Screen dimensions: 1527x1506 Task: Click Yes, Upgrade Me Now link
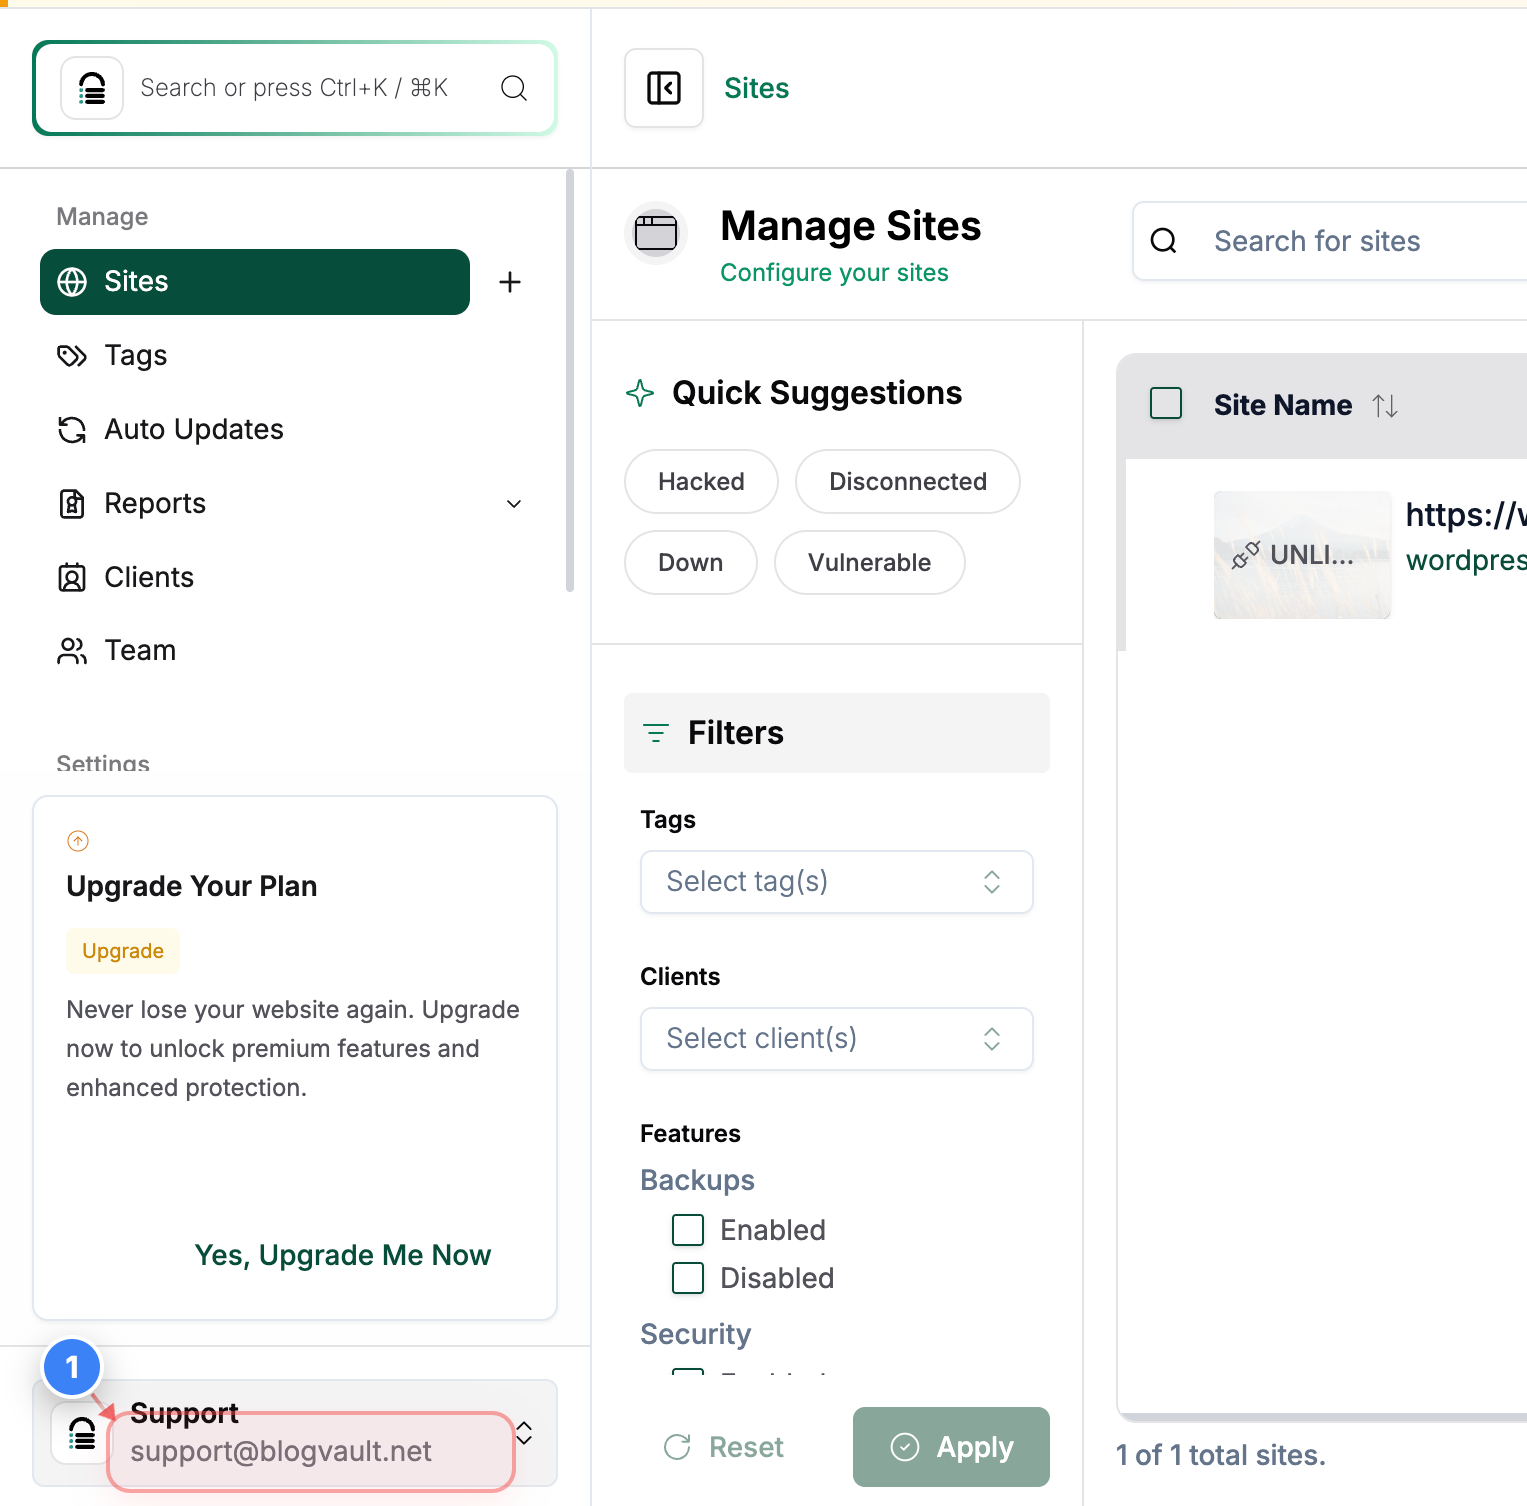tap(343, 1255)
